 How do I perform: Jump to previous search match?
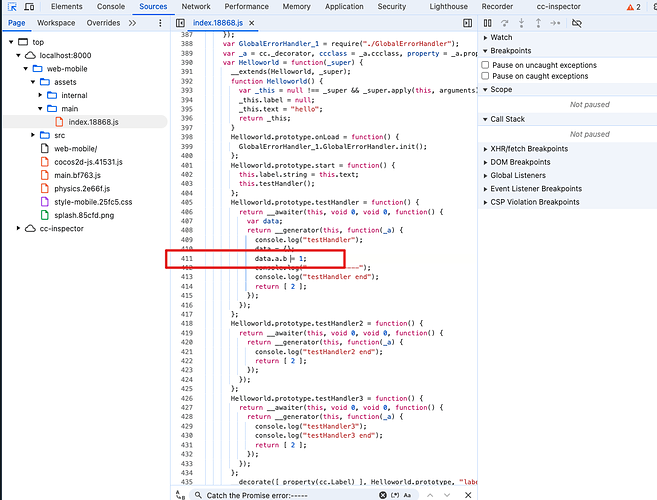tap(430, 495)
